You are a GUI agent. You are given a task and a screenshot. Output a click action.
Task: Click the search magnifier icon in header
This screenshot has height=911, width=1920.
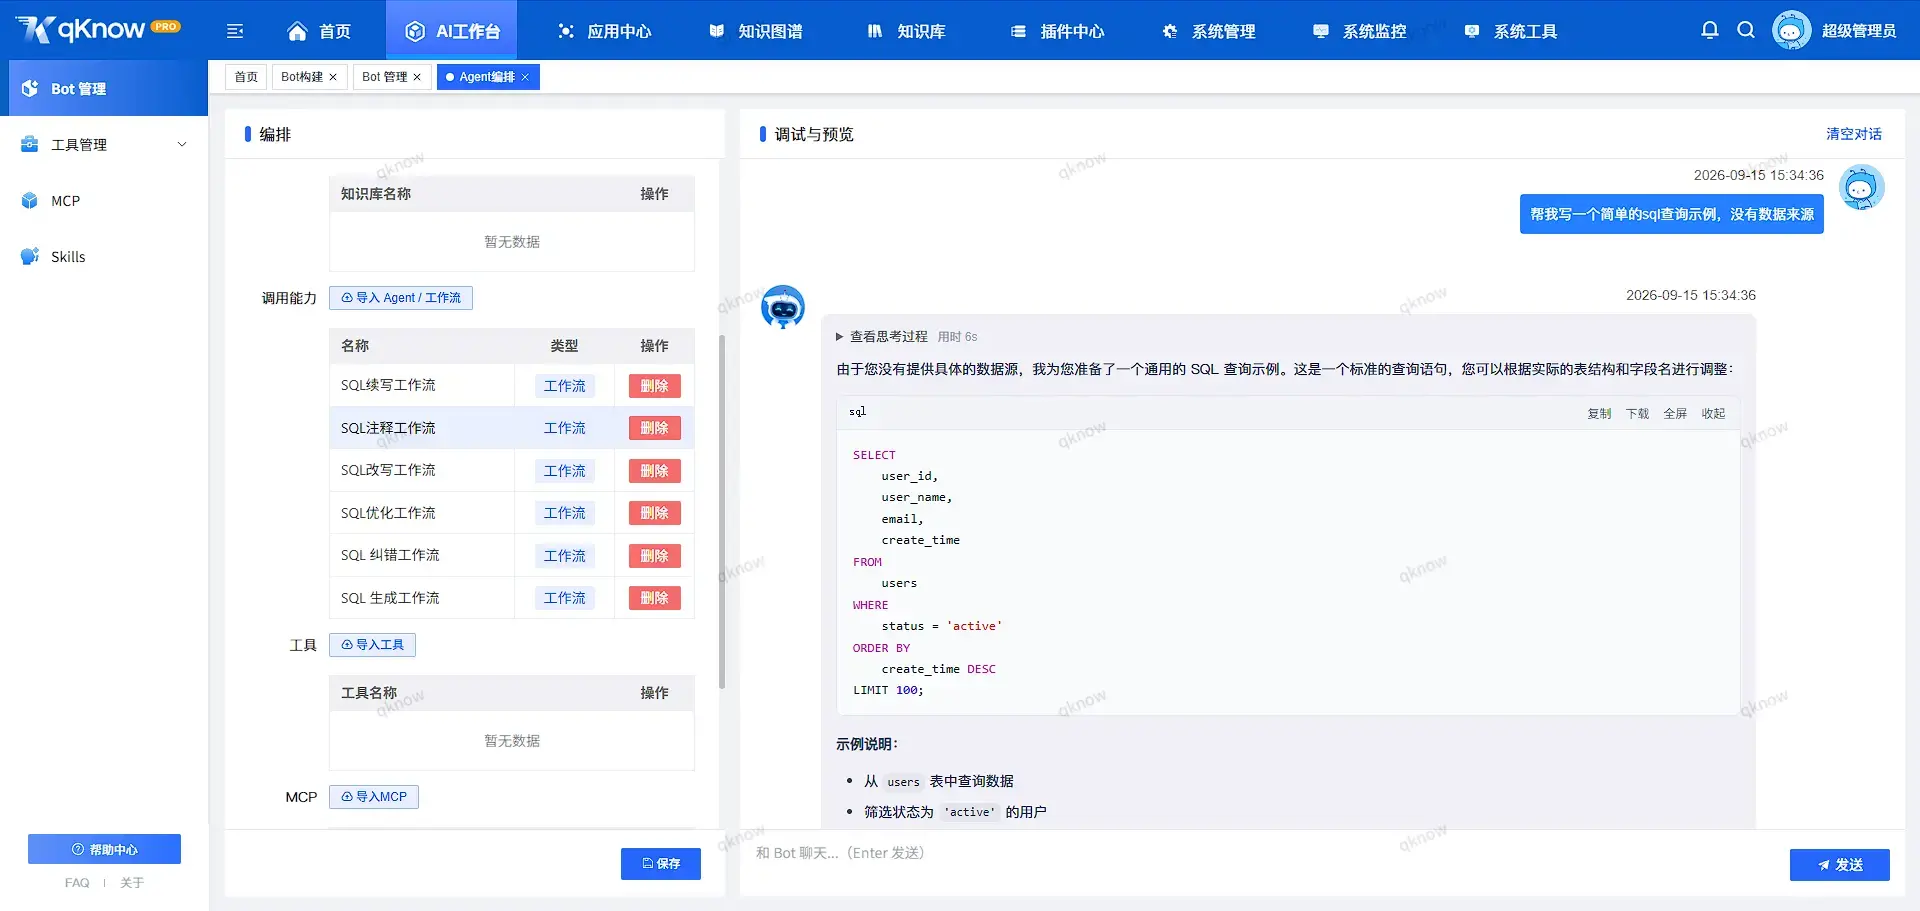1746,30
